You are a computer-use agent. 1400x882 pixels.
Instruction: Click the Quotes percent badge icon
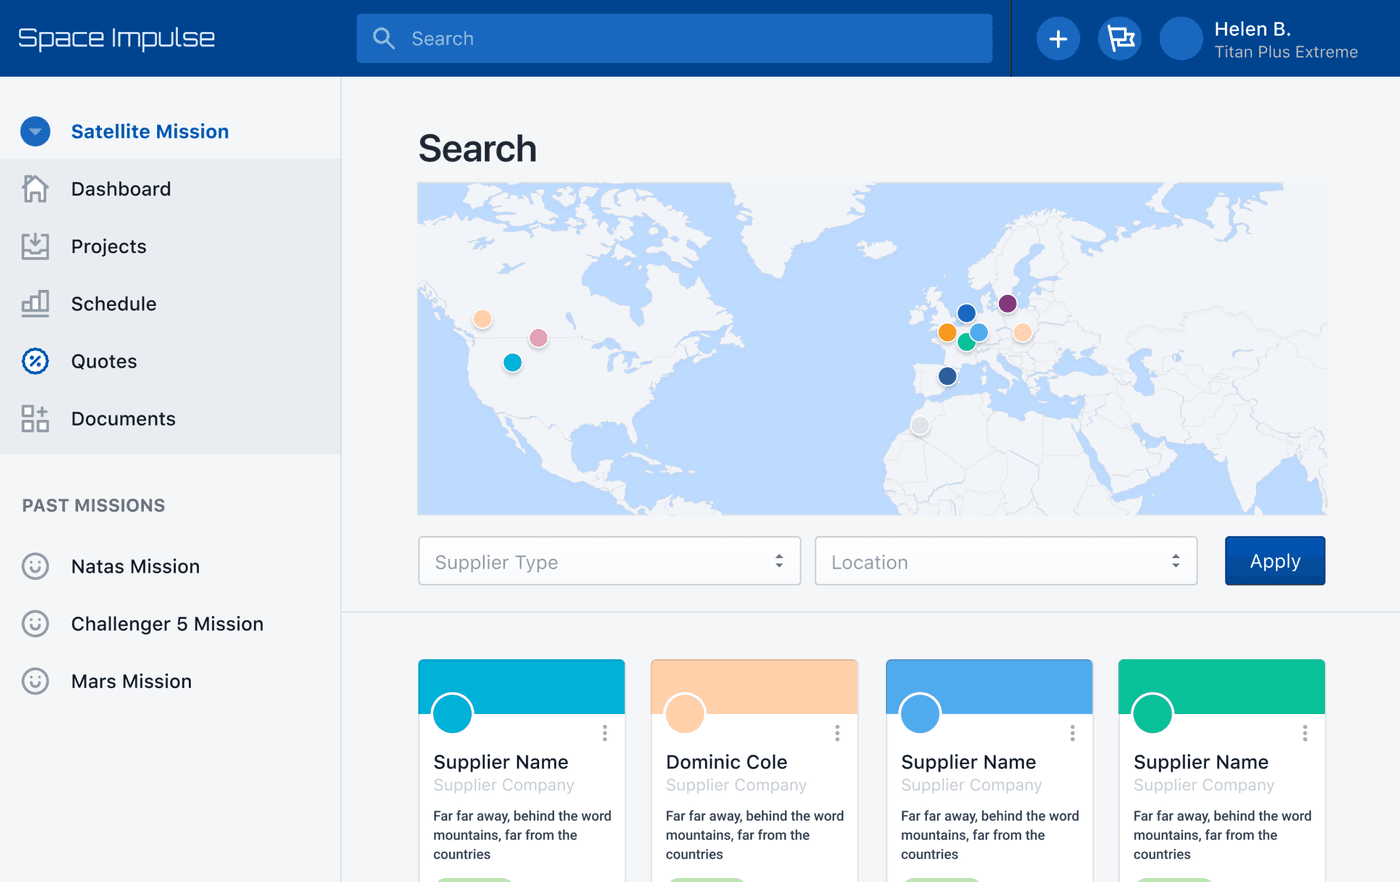35,361
